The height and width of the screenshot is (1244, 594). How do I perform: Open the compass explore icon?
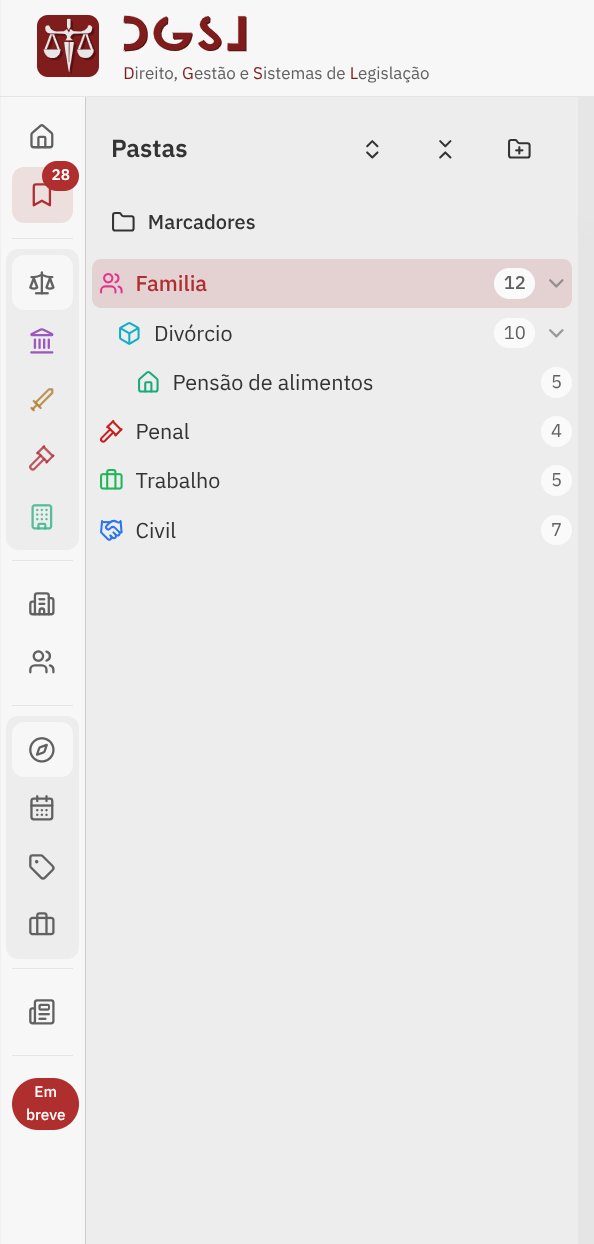pyautogui.click(x=42, y=750)
